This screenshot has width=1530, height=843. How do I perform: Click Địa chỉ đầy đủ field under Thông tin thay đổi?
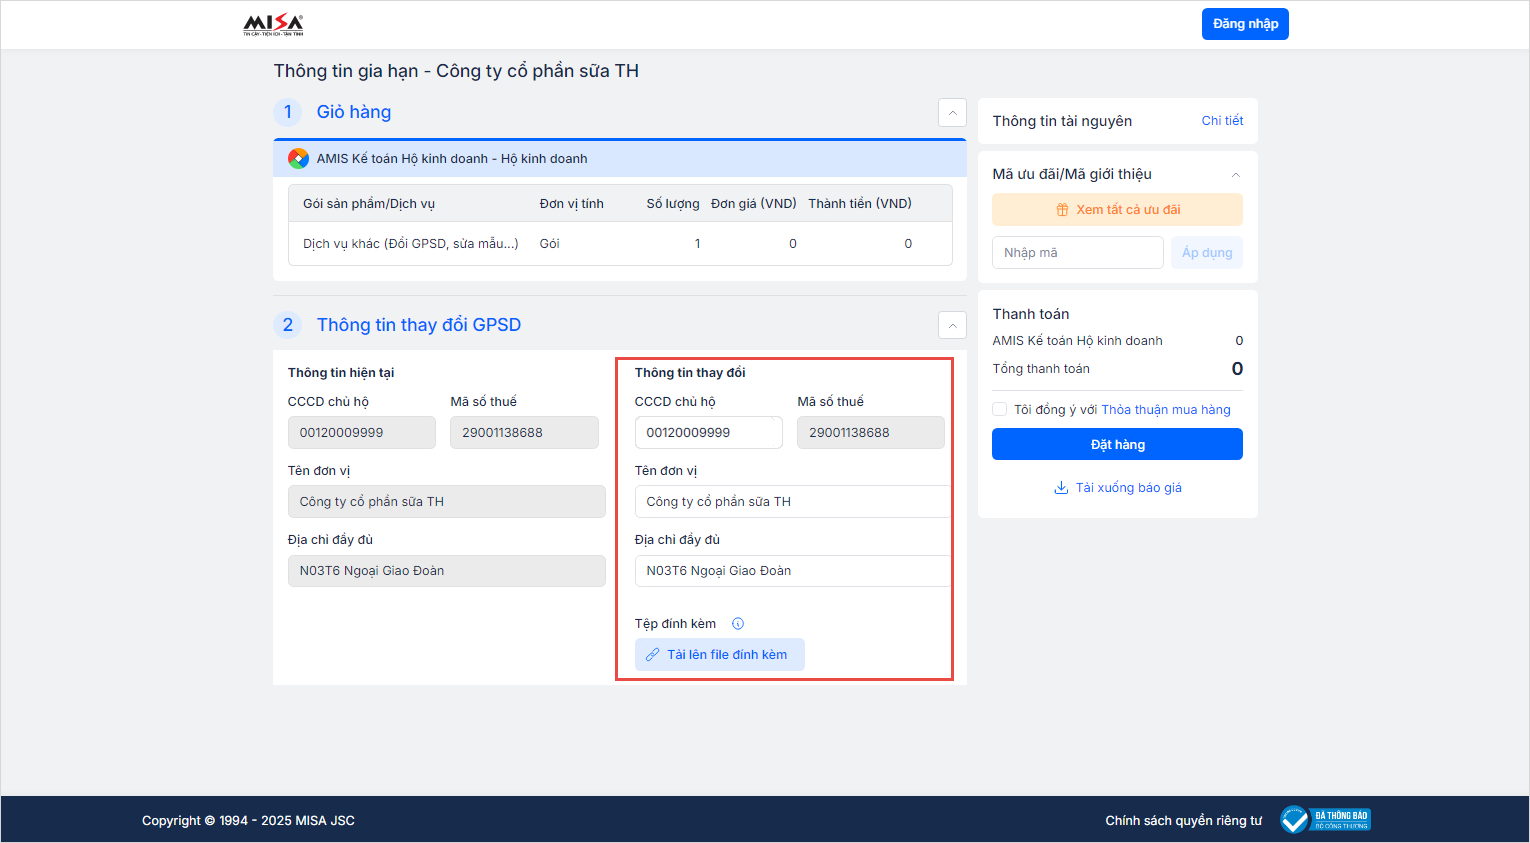[x=792, y=571]
